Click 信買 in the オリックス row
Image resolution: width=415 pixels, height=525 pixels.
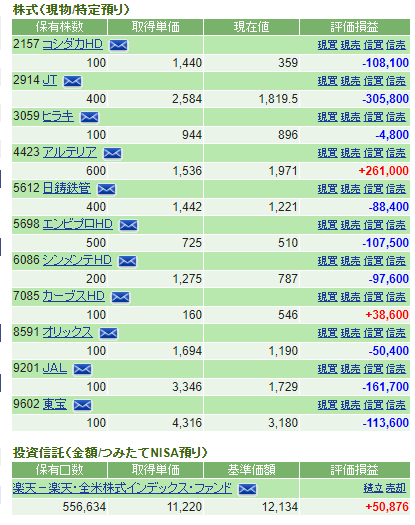point(373,333)
